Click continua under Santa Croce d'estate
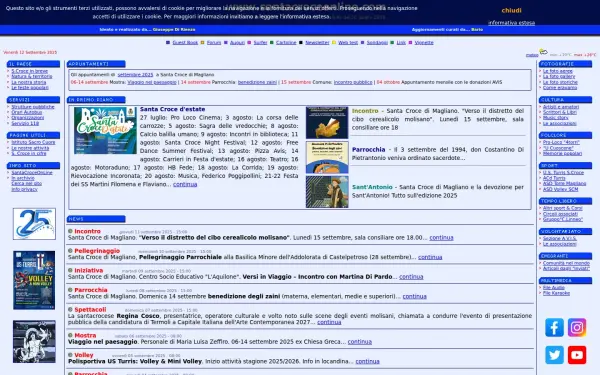This screenshot has width=600, height=375. click(185, 184)
